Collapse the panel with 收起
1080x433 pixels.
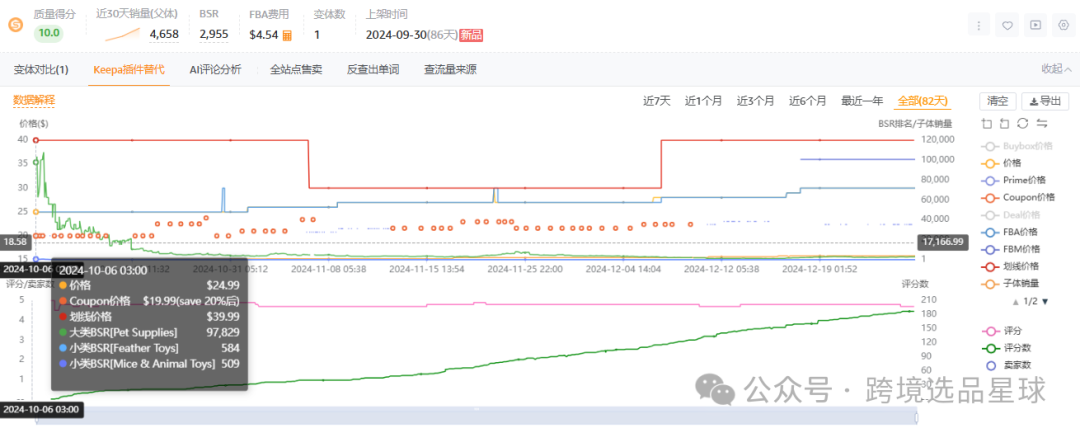(1056, 69)
